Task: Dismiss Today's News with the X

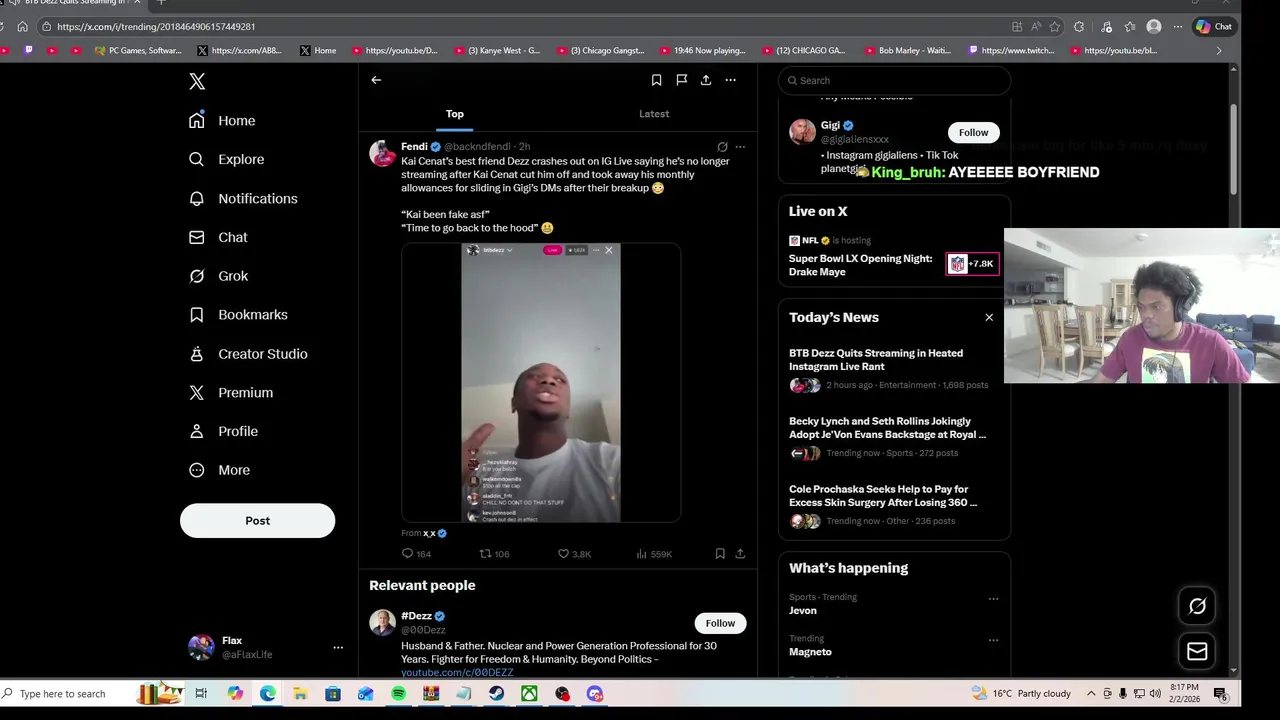Action: tap(989, 317)
